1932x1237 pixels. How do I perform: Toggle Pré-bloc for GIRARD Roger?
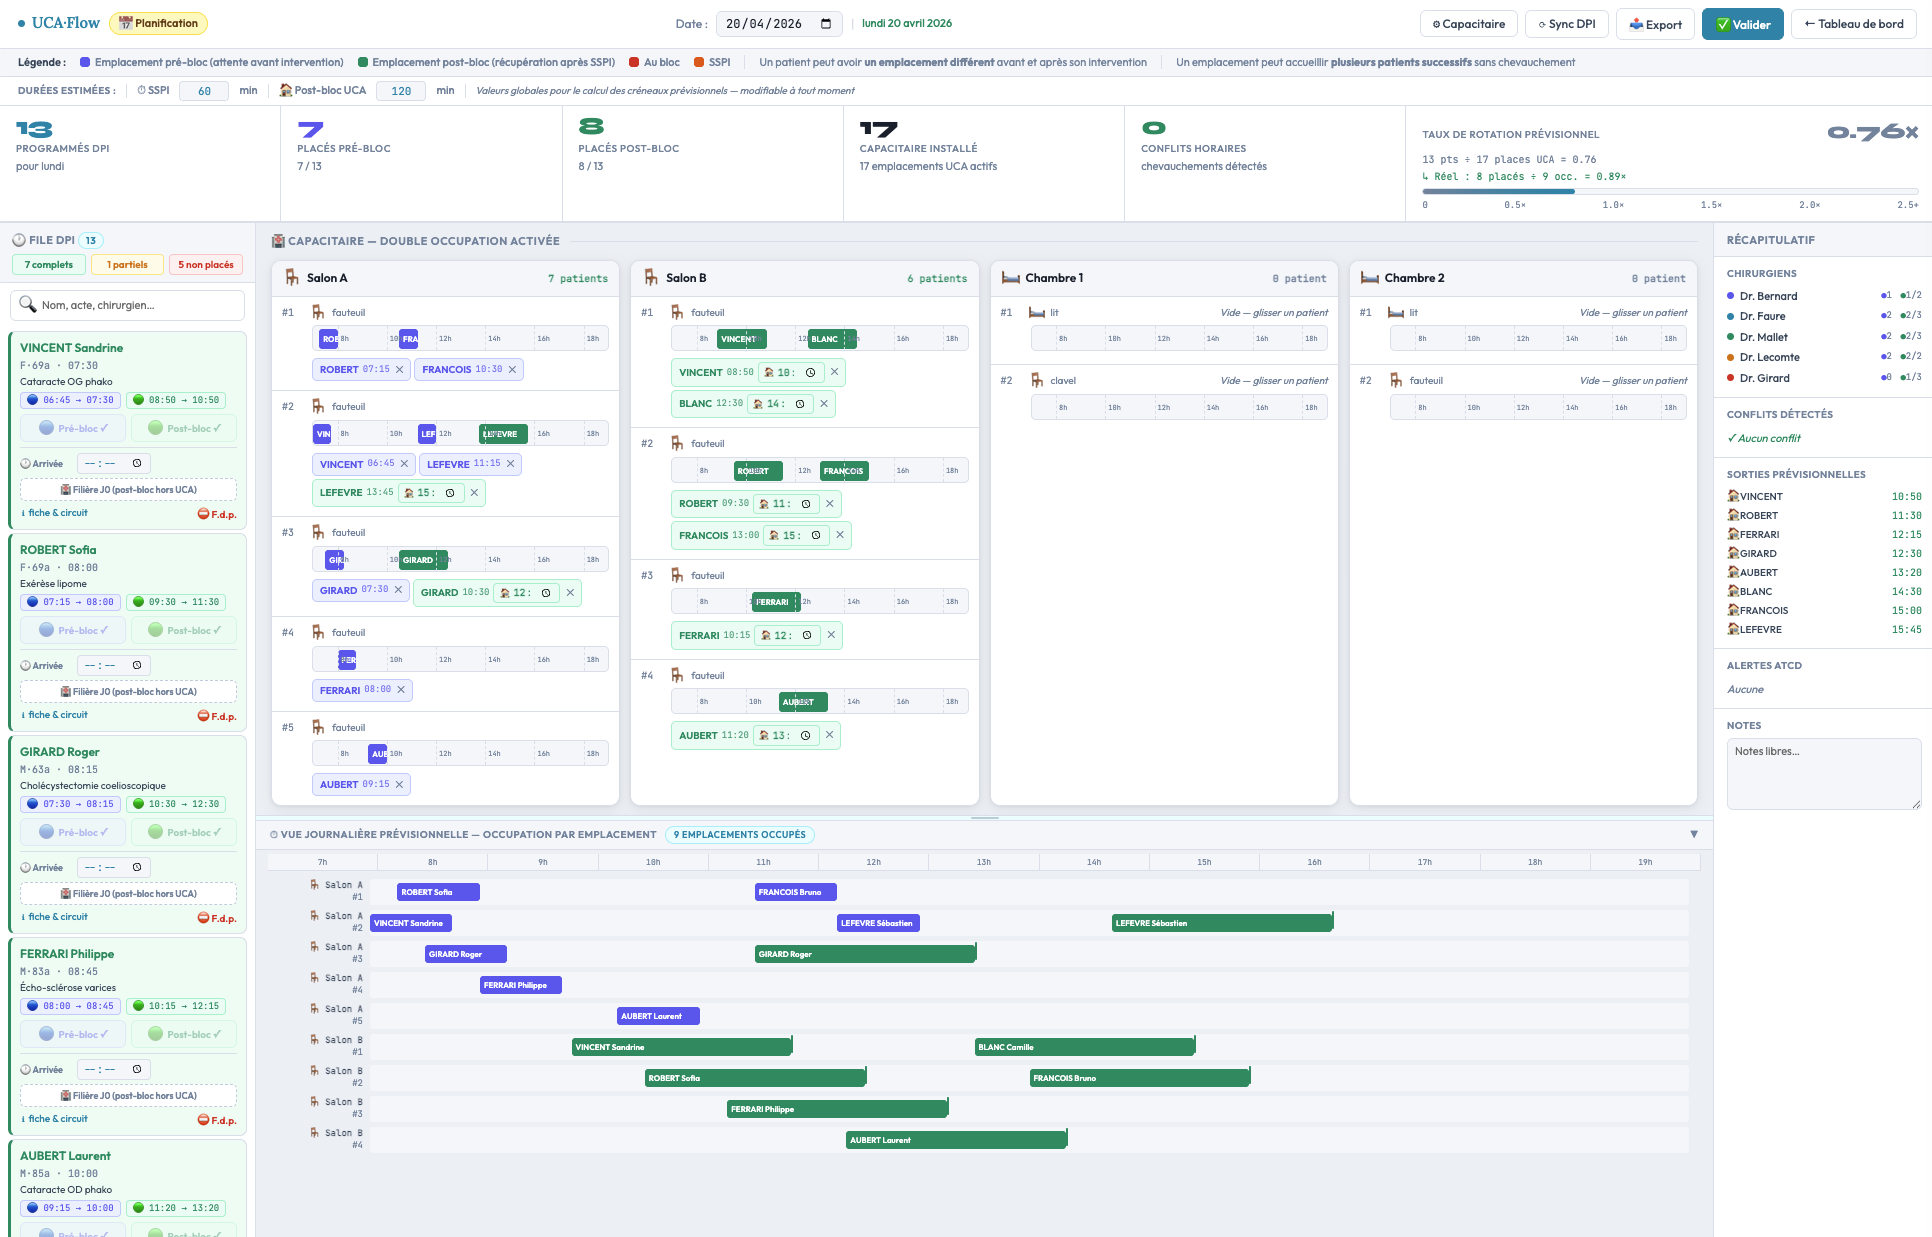[73, 832]
